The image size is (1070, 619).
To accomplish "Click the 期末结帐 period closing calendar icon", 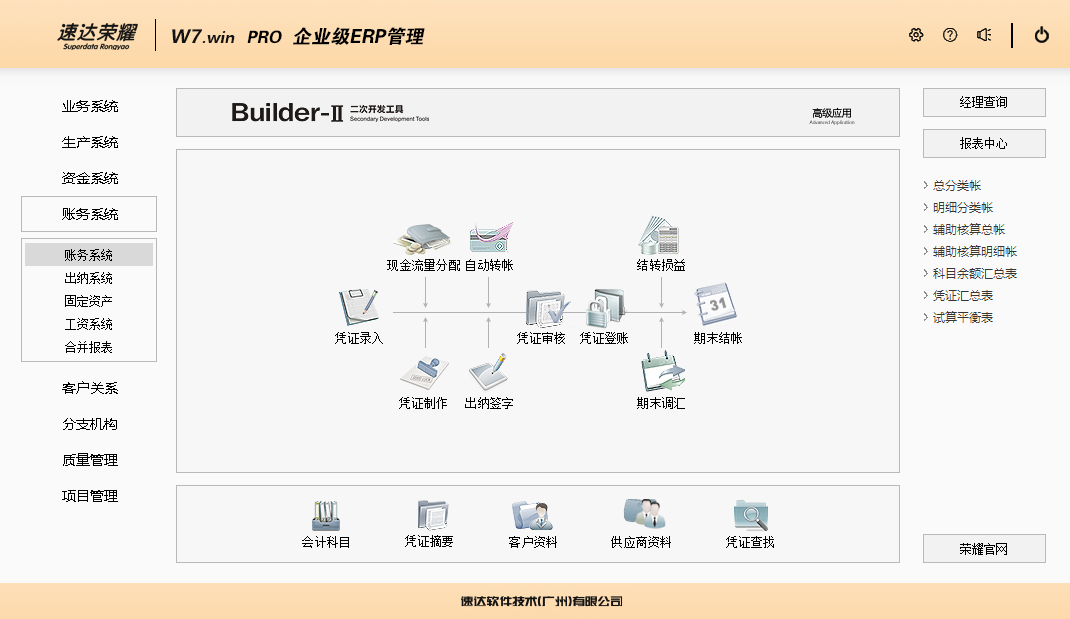I will pyautogui.click(x=717, y=304).
